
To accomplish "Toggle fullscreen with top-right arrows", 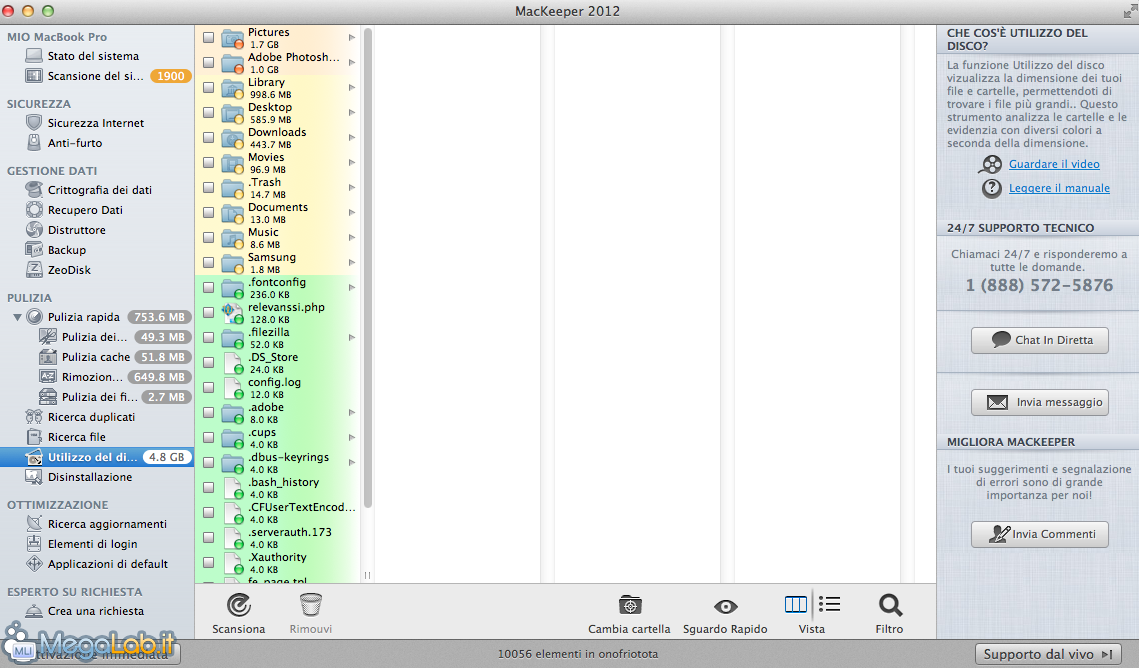I will (1130, 11).
